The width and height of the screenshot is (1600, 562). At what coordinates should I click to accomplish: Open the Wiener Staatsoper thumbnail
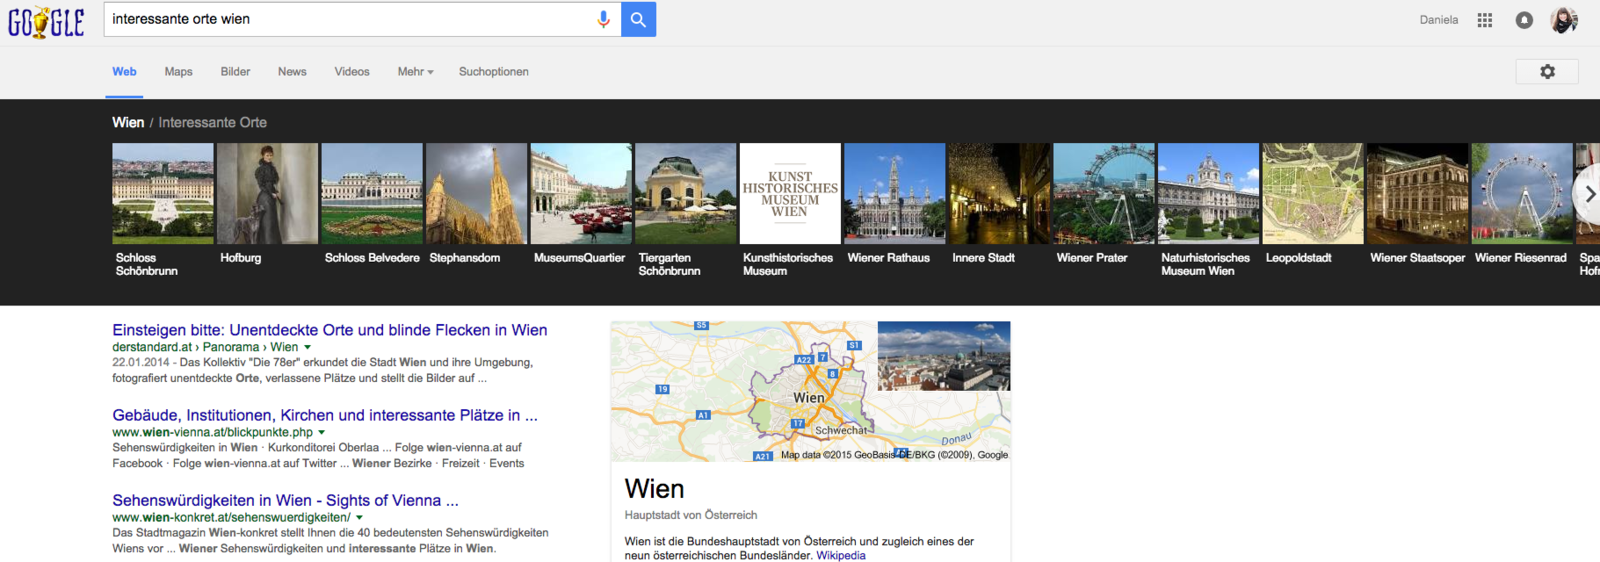coord(1417,193)
